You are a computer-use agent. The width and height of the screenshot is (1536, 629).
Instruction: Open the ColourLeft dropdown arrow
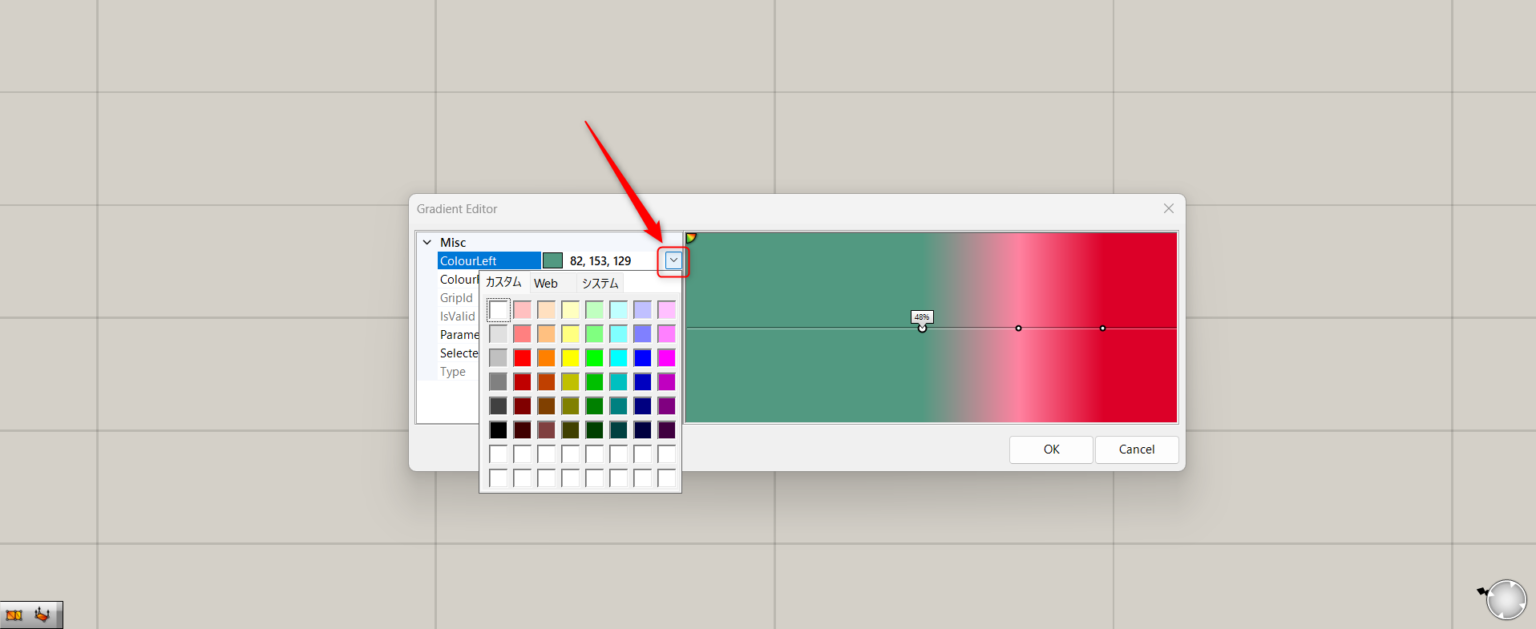pos(671,260)
